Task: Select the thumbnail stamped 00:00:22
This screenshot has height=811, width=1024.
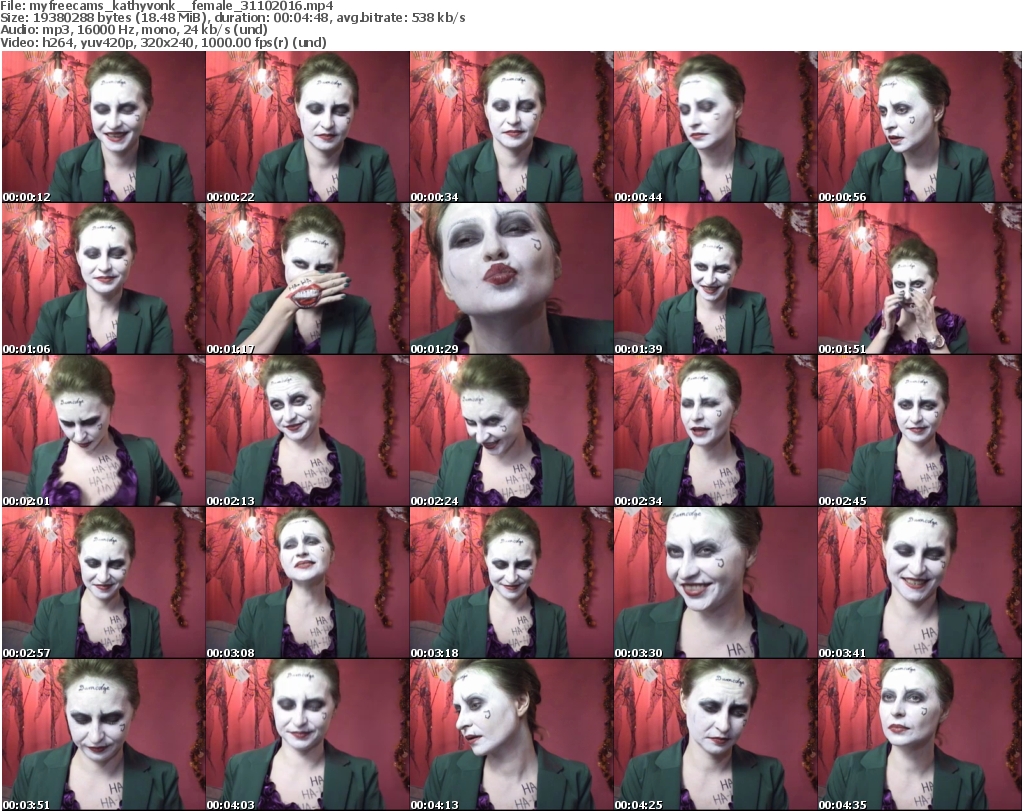Action: pos(308,127)
